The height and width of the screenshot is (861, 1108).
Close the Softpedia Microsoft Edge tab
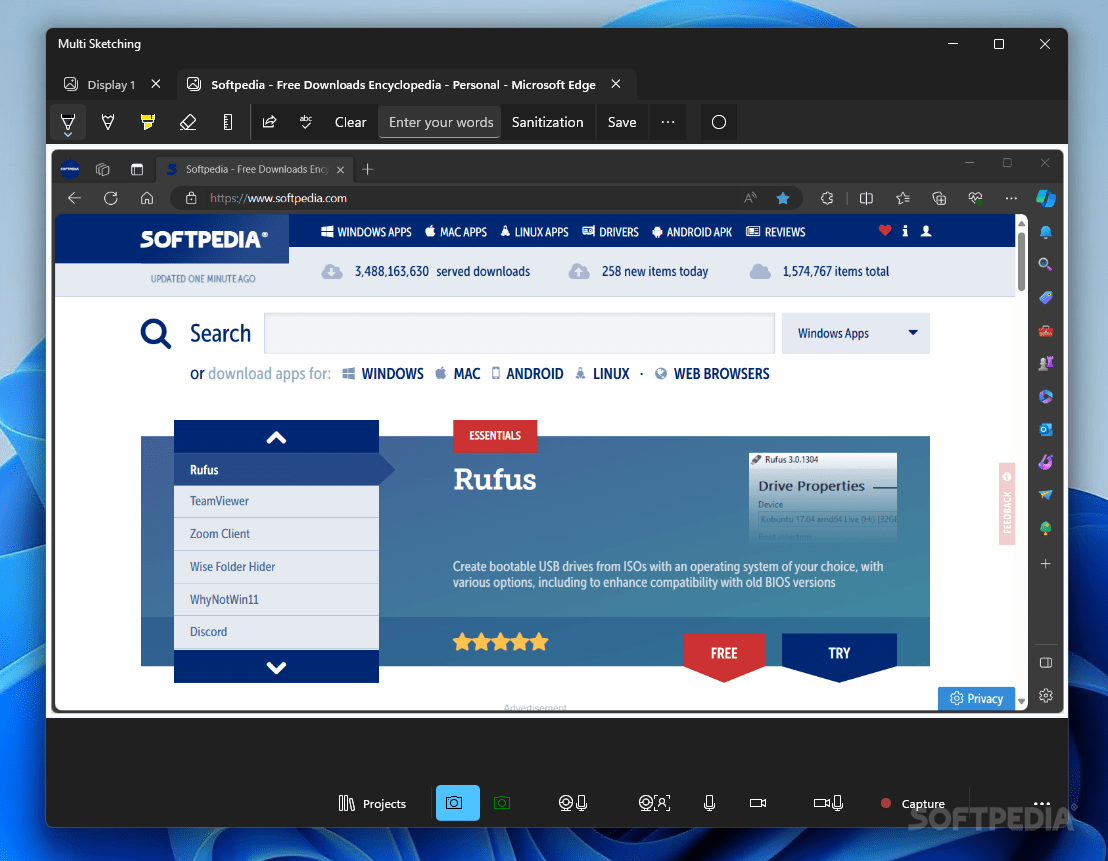tap(616, 84)
